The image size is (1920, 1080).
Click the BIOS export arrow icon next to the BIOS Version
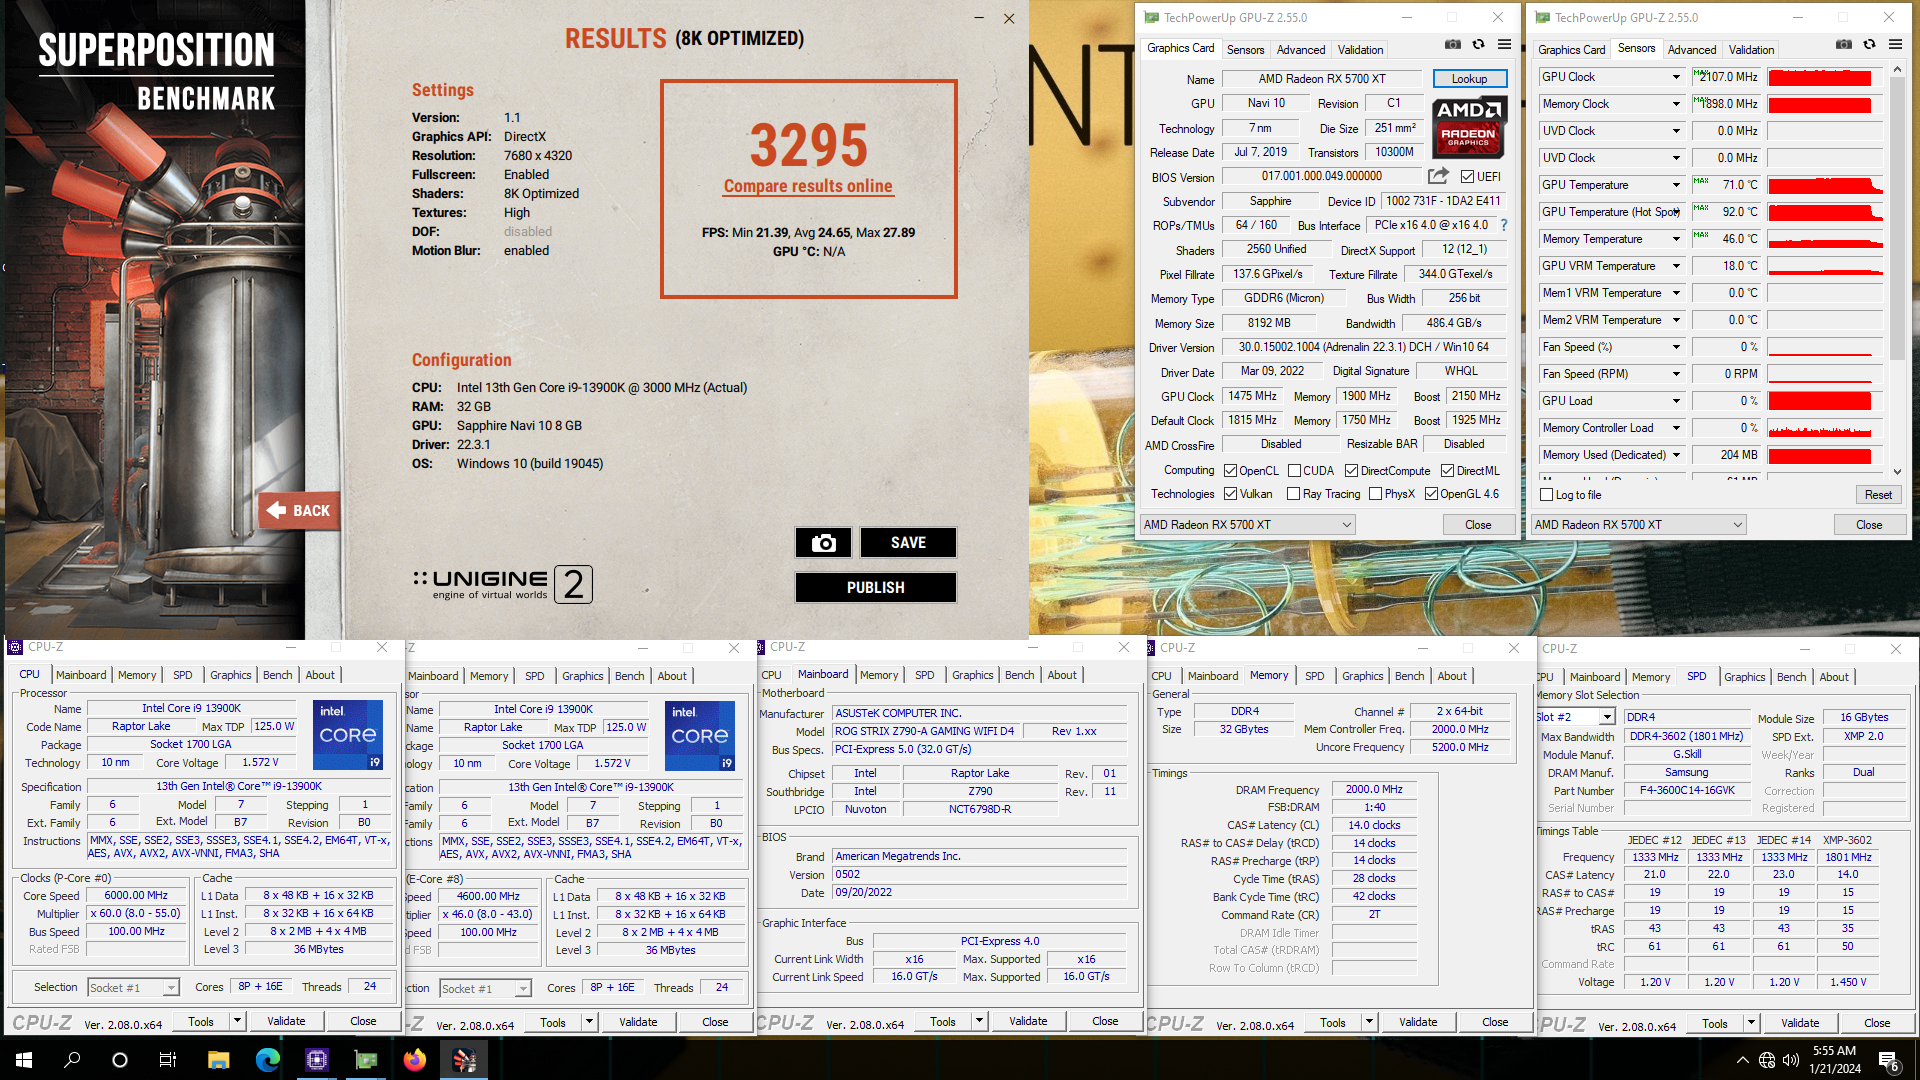click(1438, 177)
